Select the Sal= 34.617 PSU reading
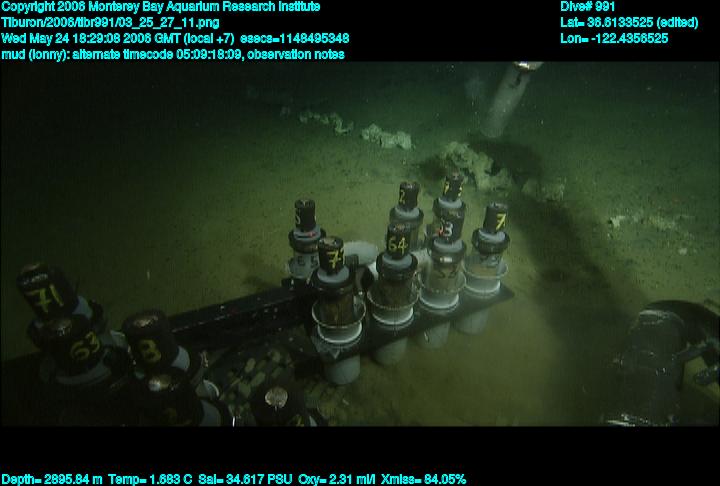The height and width of the screenshot is (486, 720). pos(245,479)
